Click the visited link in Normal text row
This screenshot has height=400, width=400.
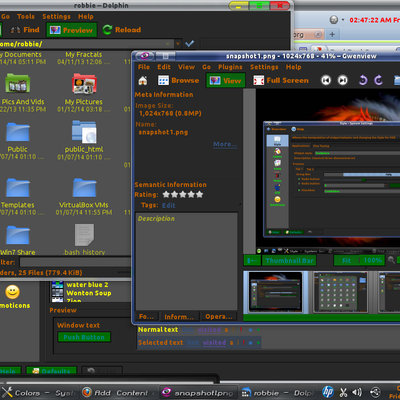click(209, 330)
